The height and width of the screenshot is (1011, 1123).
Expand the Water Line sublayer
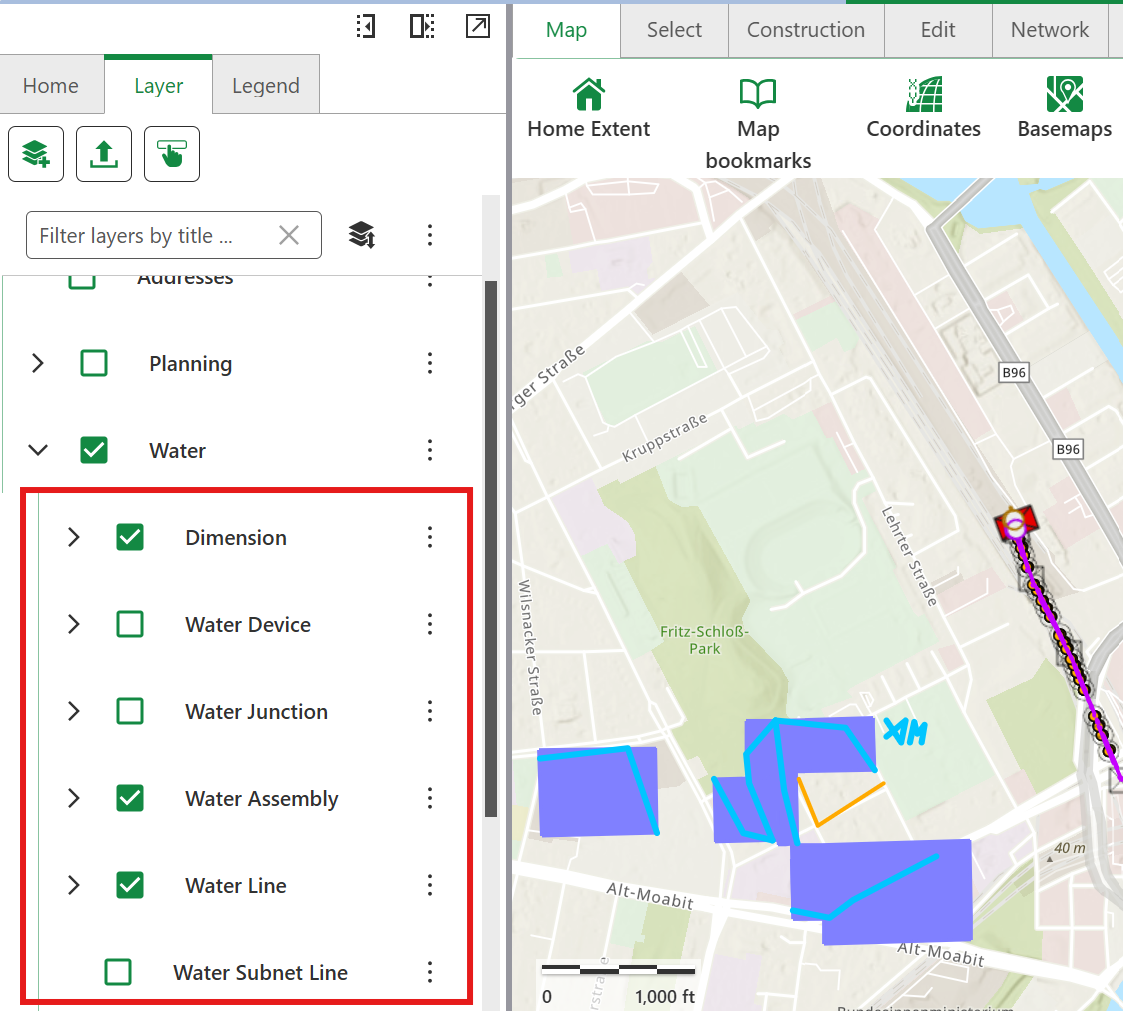point(73,886)
